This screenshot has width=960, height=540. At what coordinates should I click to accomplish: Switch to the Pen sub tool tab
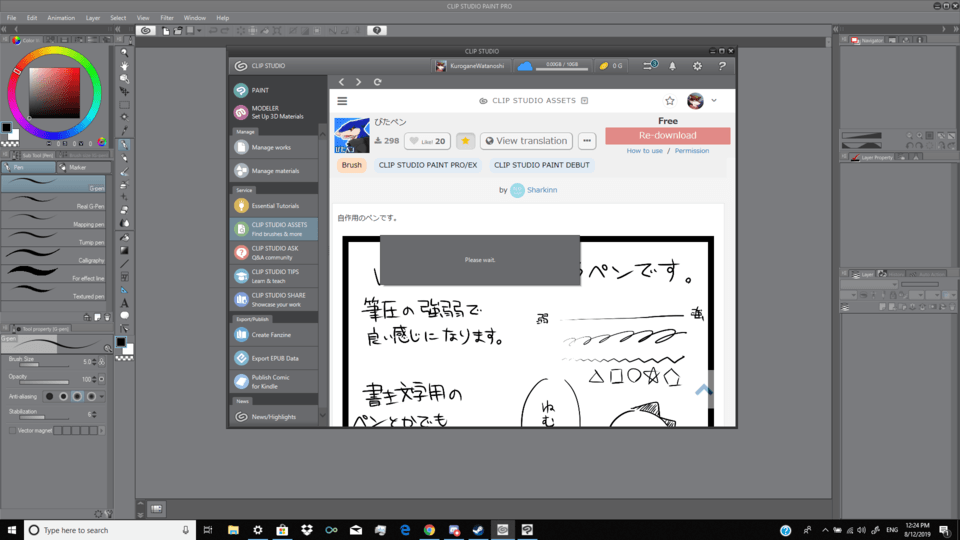(28, 167)
